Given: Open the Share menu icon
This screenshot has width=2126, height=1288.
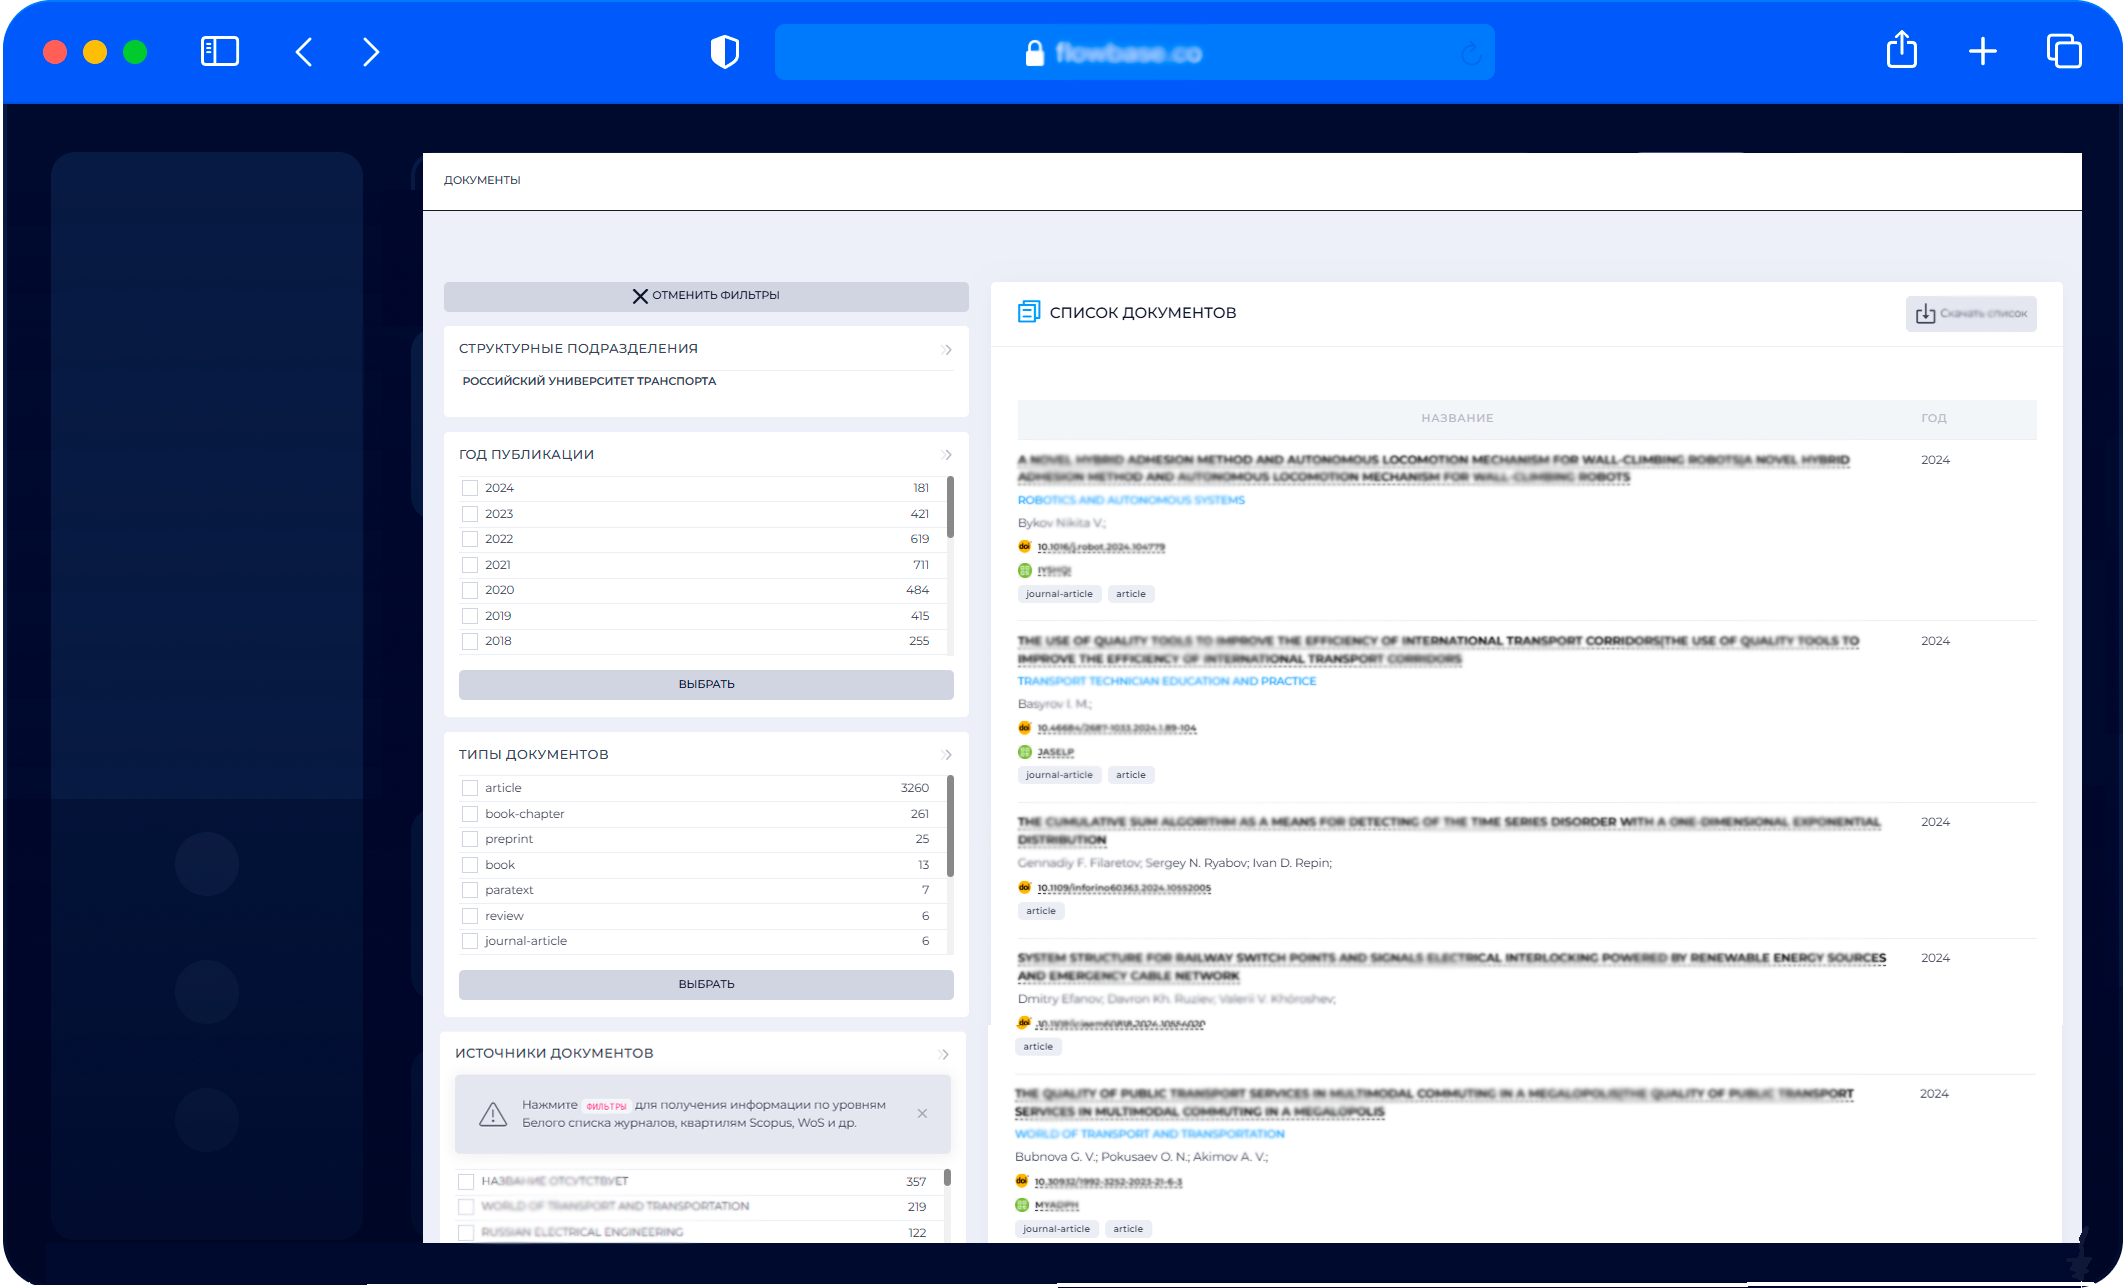Looking at the screenshot, I should pyautogui.click(x=1902, y=50).
